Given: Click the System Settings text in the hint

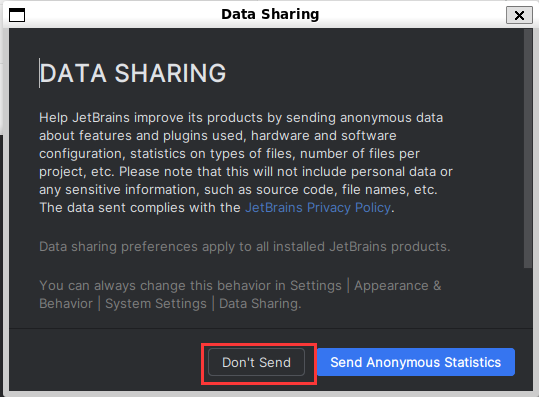Looking at the screenshot, I should 156,304.
